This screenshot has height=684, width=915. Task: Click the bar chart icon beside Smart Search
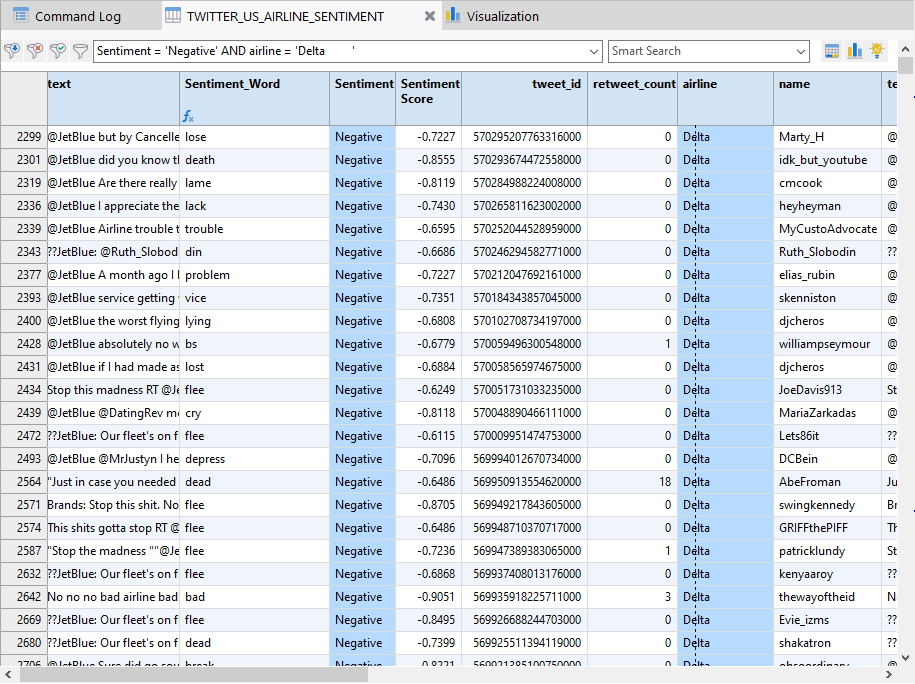854,51
